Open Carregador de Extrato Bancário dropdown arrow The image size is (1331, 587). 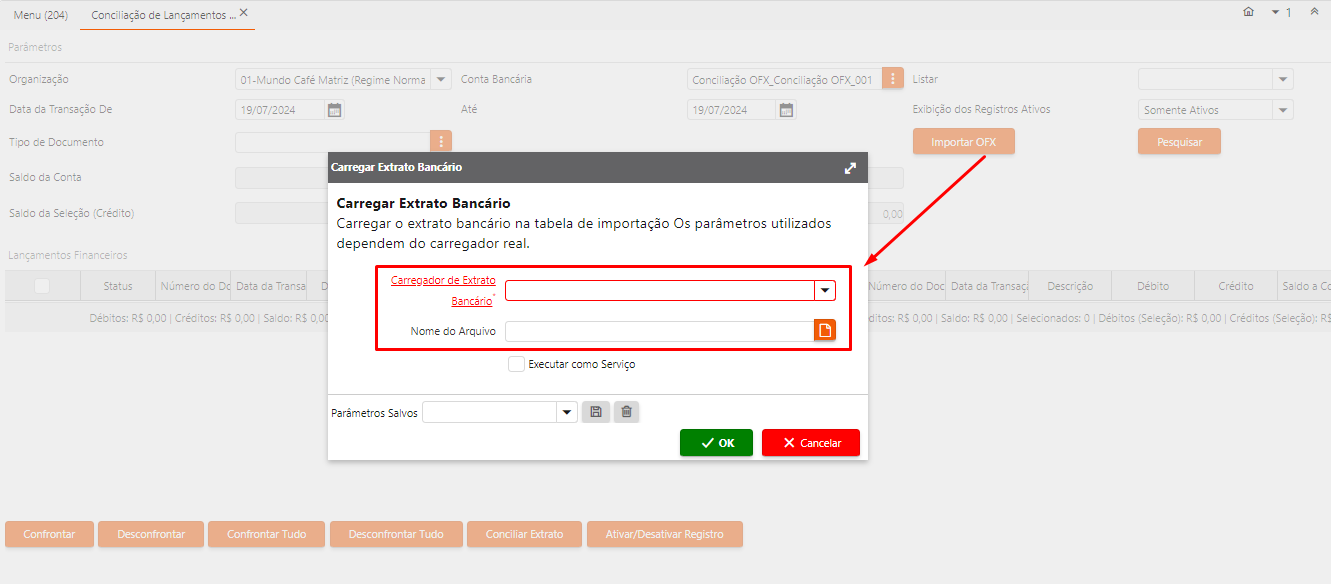(x=825, y=290)
